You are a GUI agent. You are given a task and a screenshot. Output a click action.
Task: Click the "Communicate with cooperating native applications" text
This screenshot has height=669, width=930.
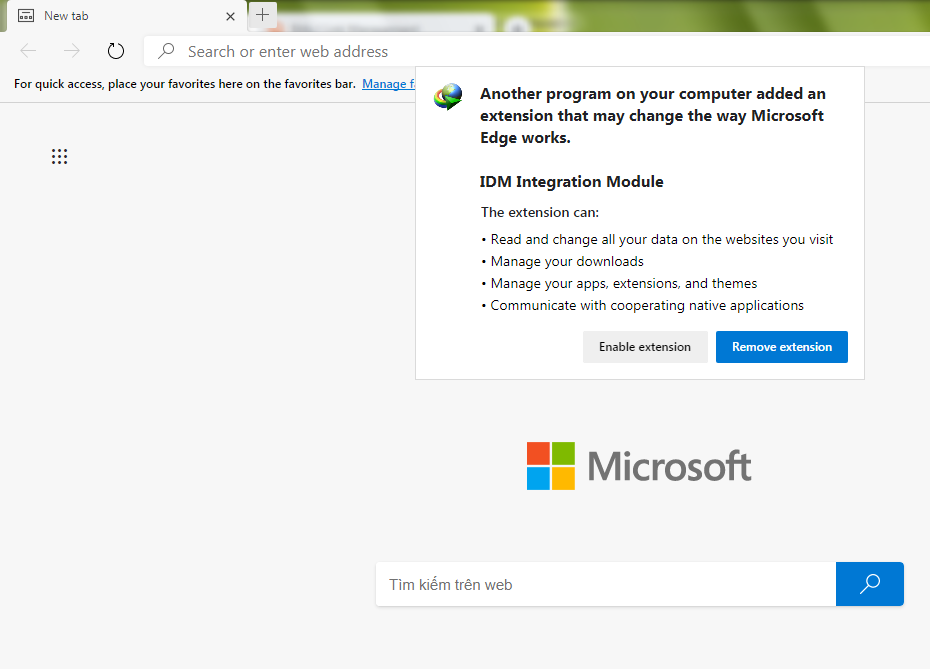point(647,305)
